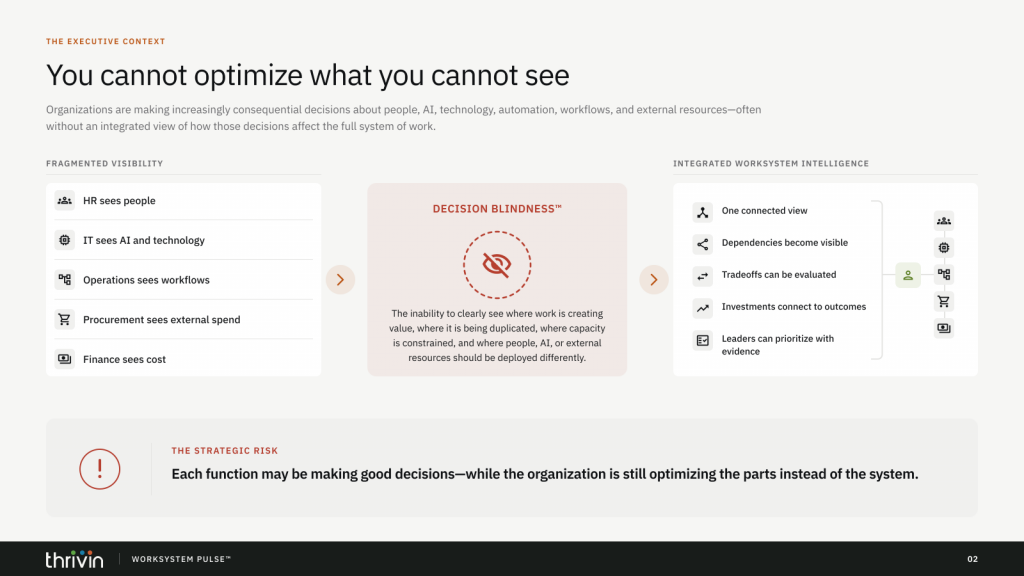
Task: Click the money icon beside Finance sees cost
Action: coord(64,359)
